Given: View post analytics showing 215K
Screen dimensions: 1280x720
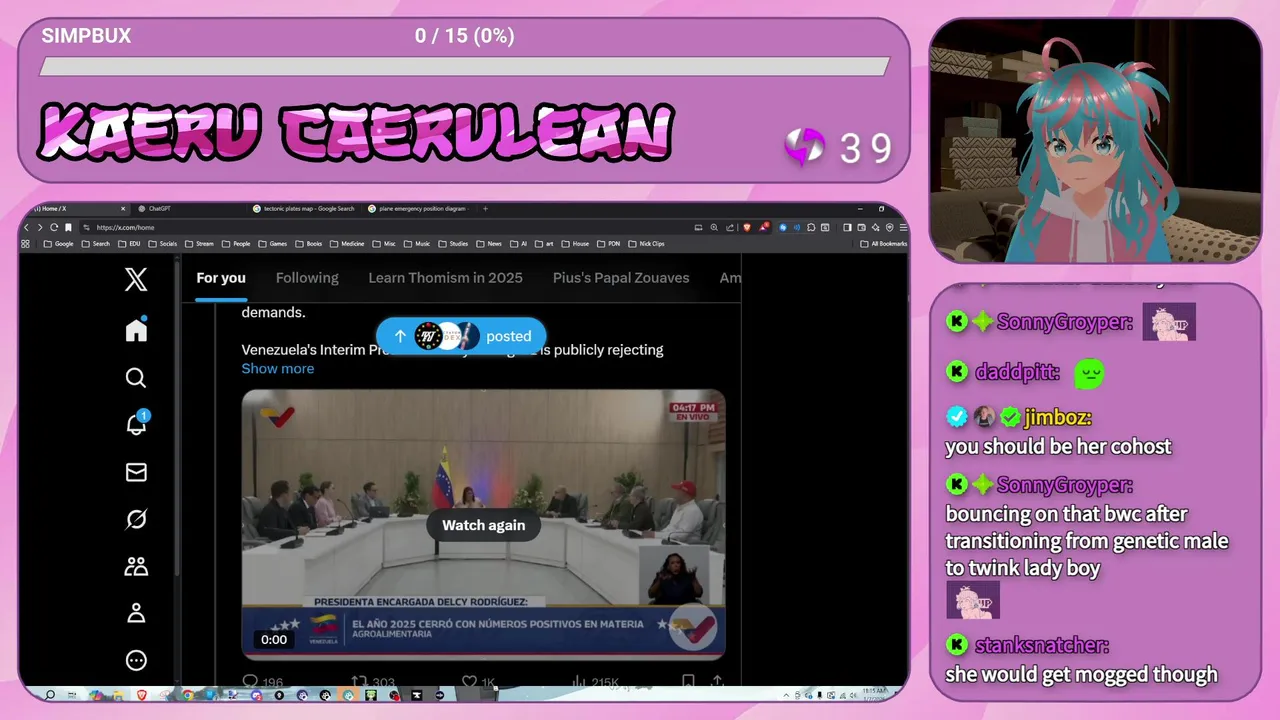Looking at the screenshot, I should coord(594,682).
